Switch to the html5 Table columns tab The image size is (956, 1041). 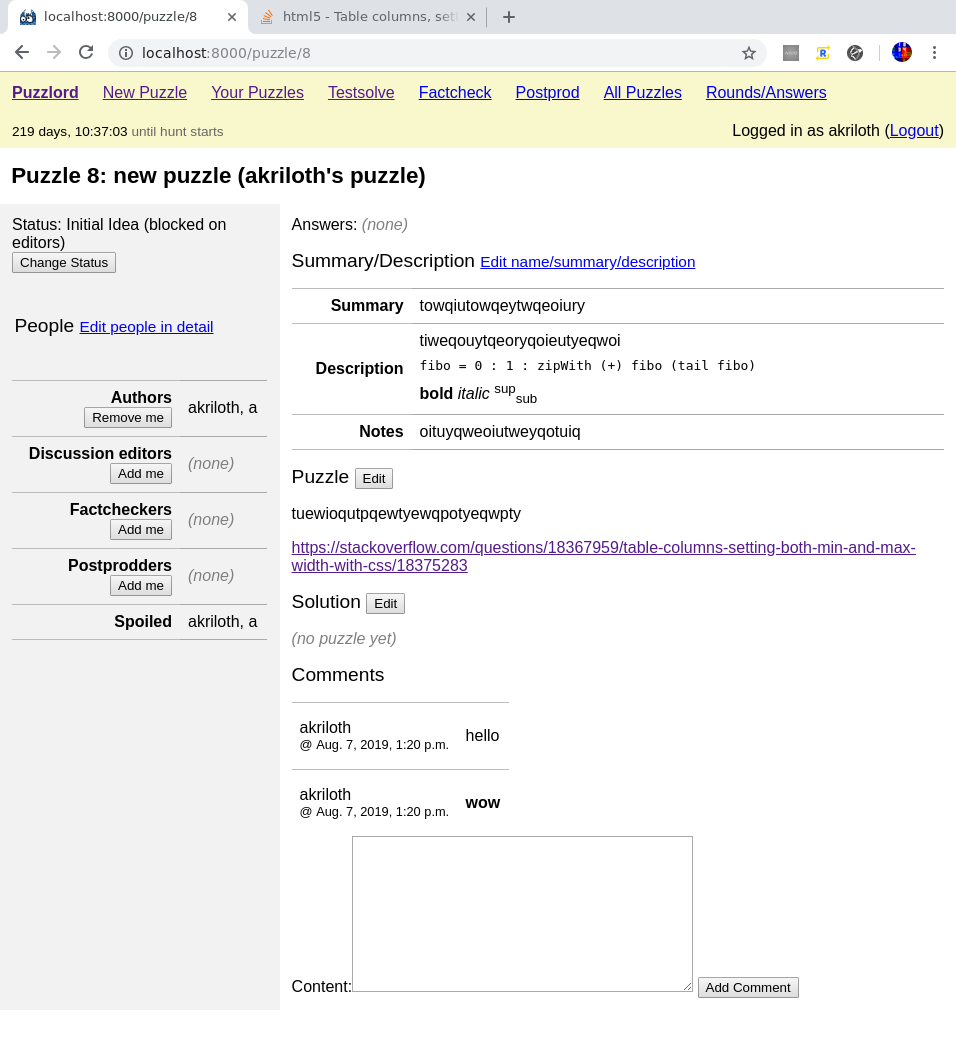click(367, 17)
